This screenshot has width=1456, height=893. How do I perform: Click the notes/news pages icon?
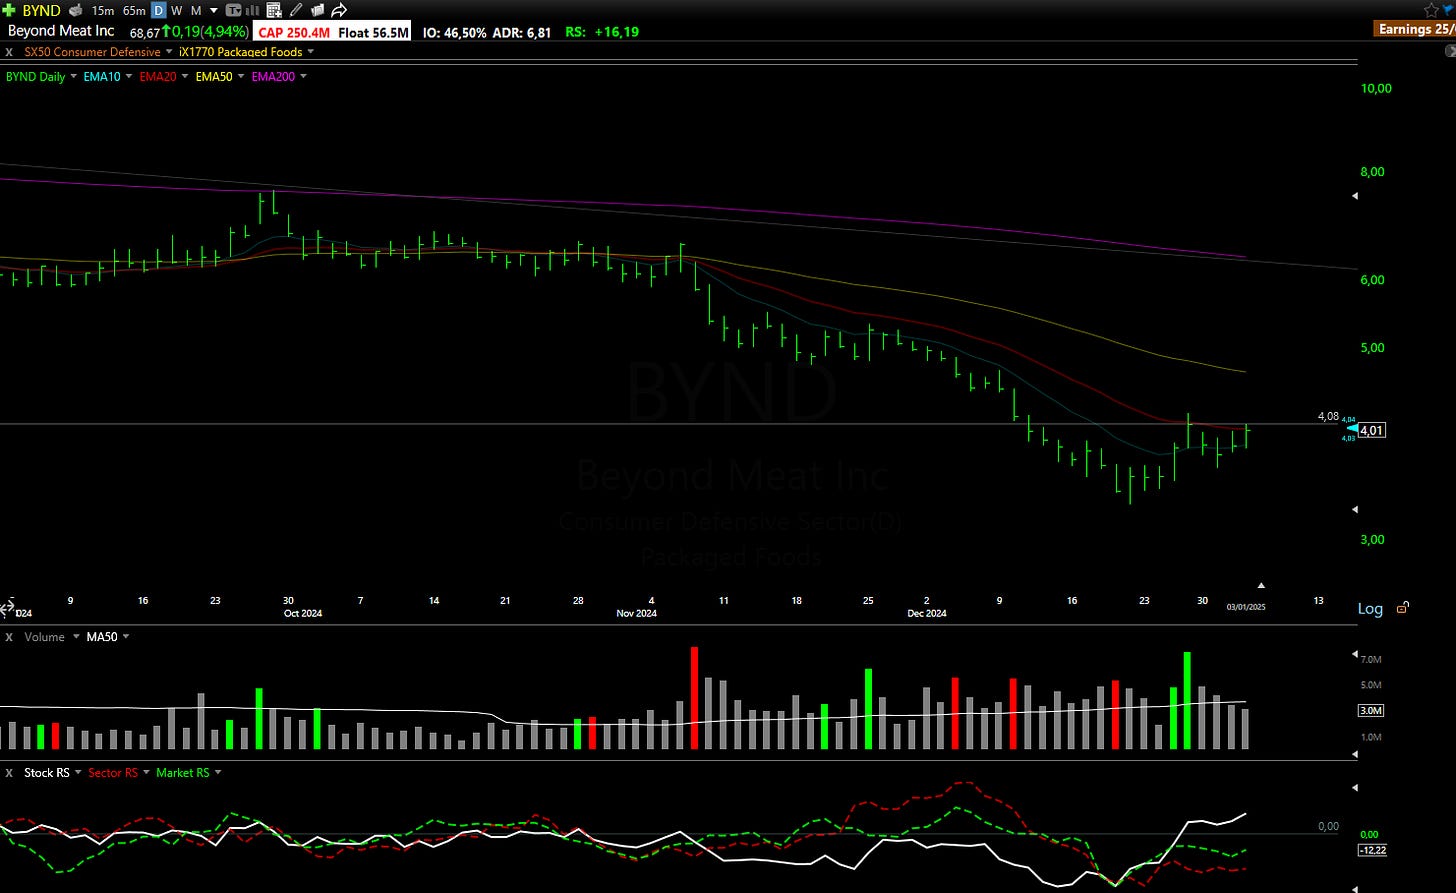[317, 10]
